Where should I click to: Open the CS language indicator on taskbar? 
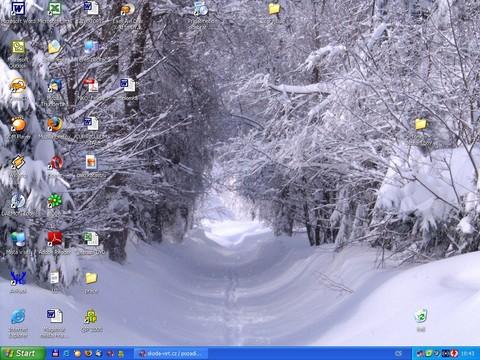[398, 353]
